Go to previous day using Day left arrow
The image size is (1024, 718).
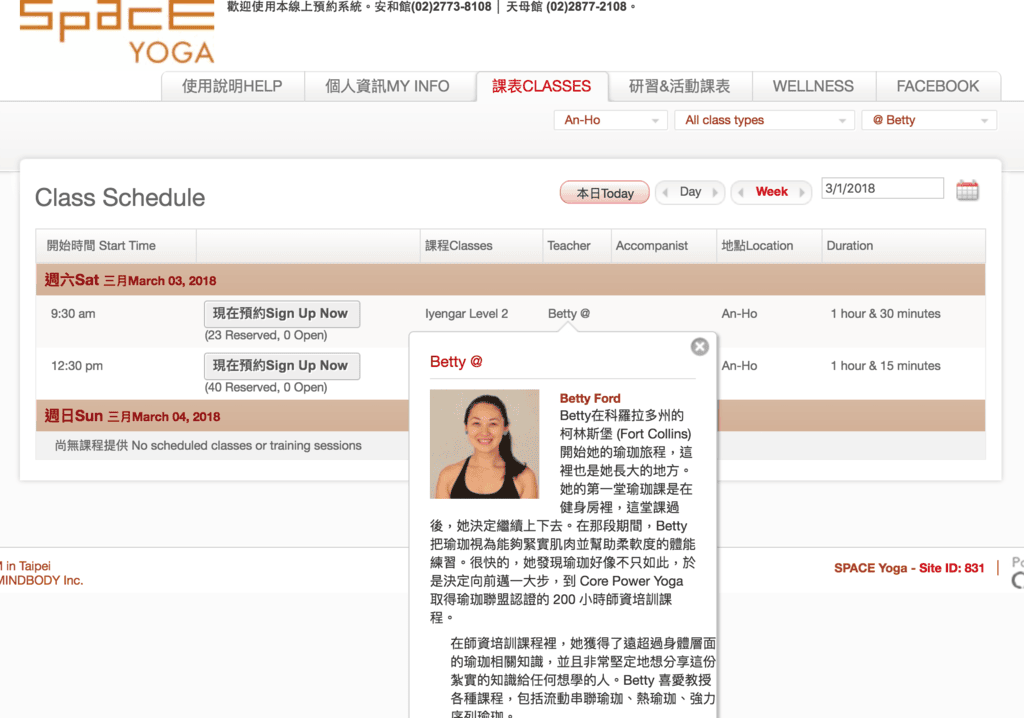(663, 193)
